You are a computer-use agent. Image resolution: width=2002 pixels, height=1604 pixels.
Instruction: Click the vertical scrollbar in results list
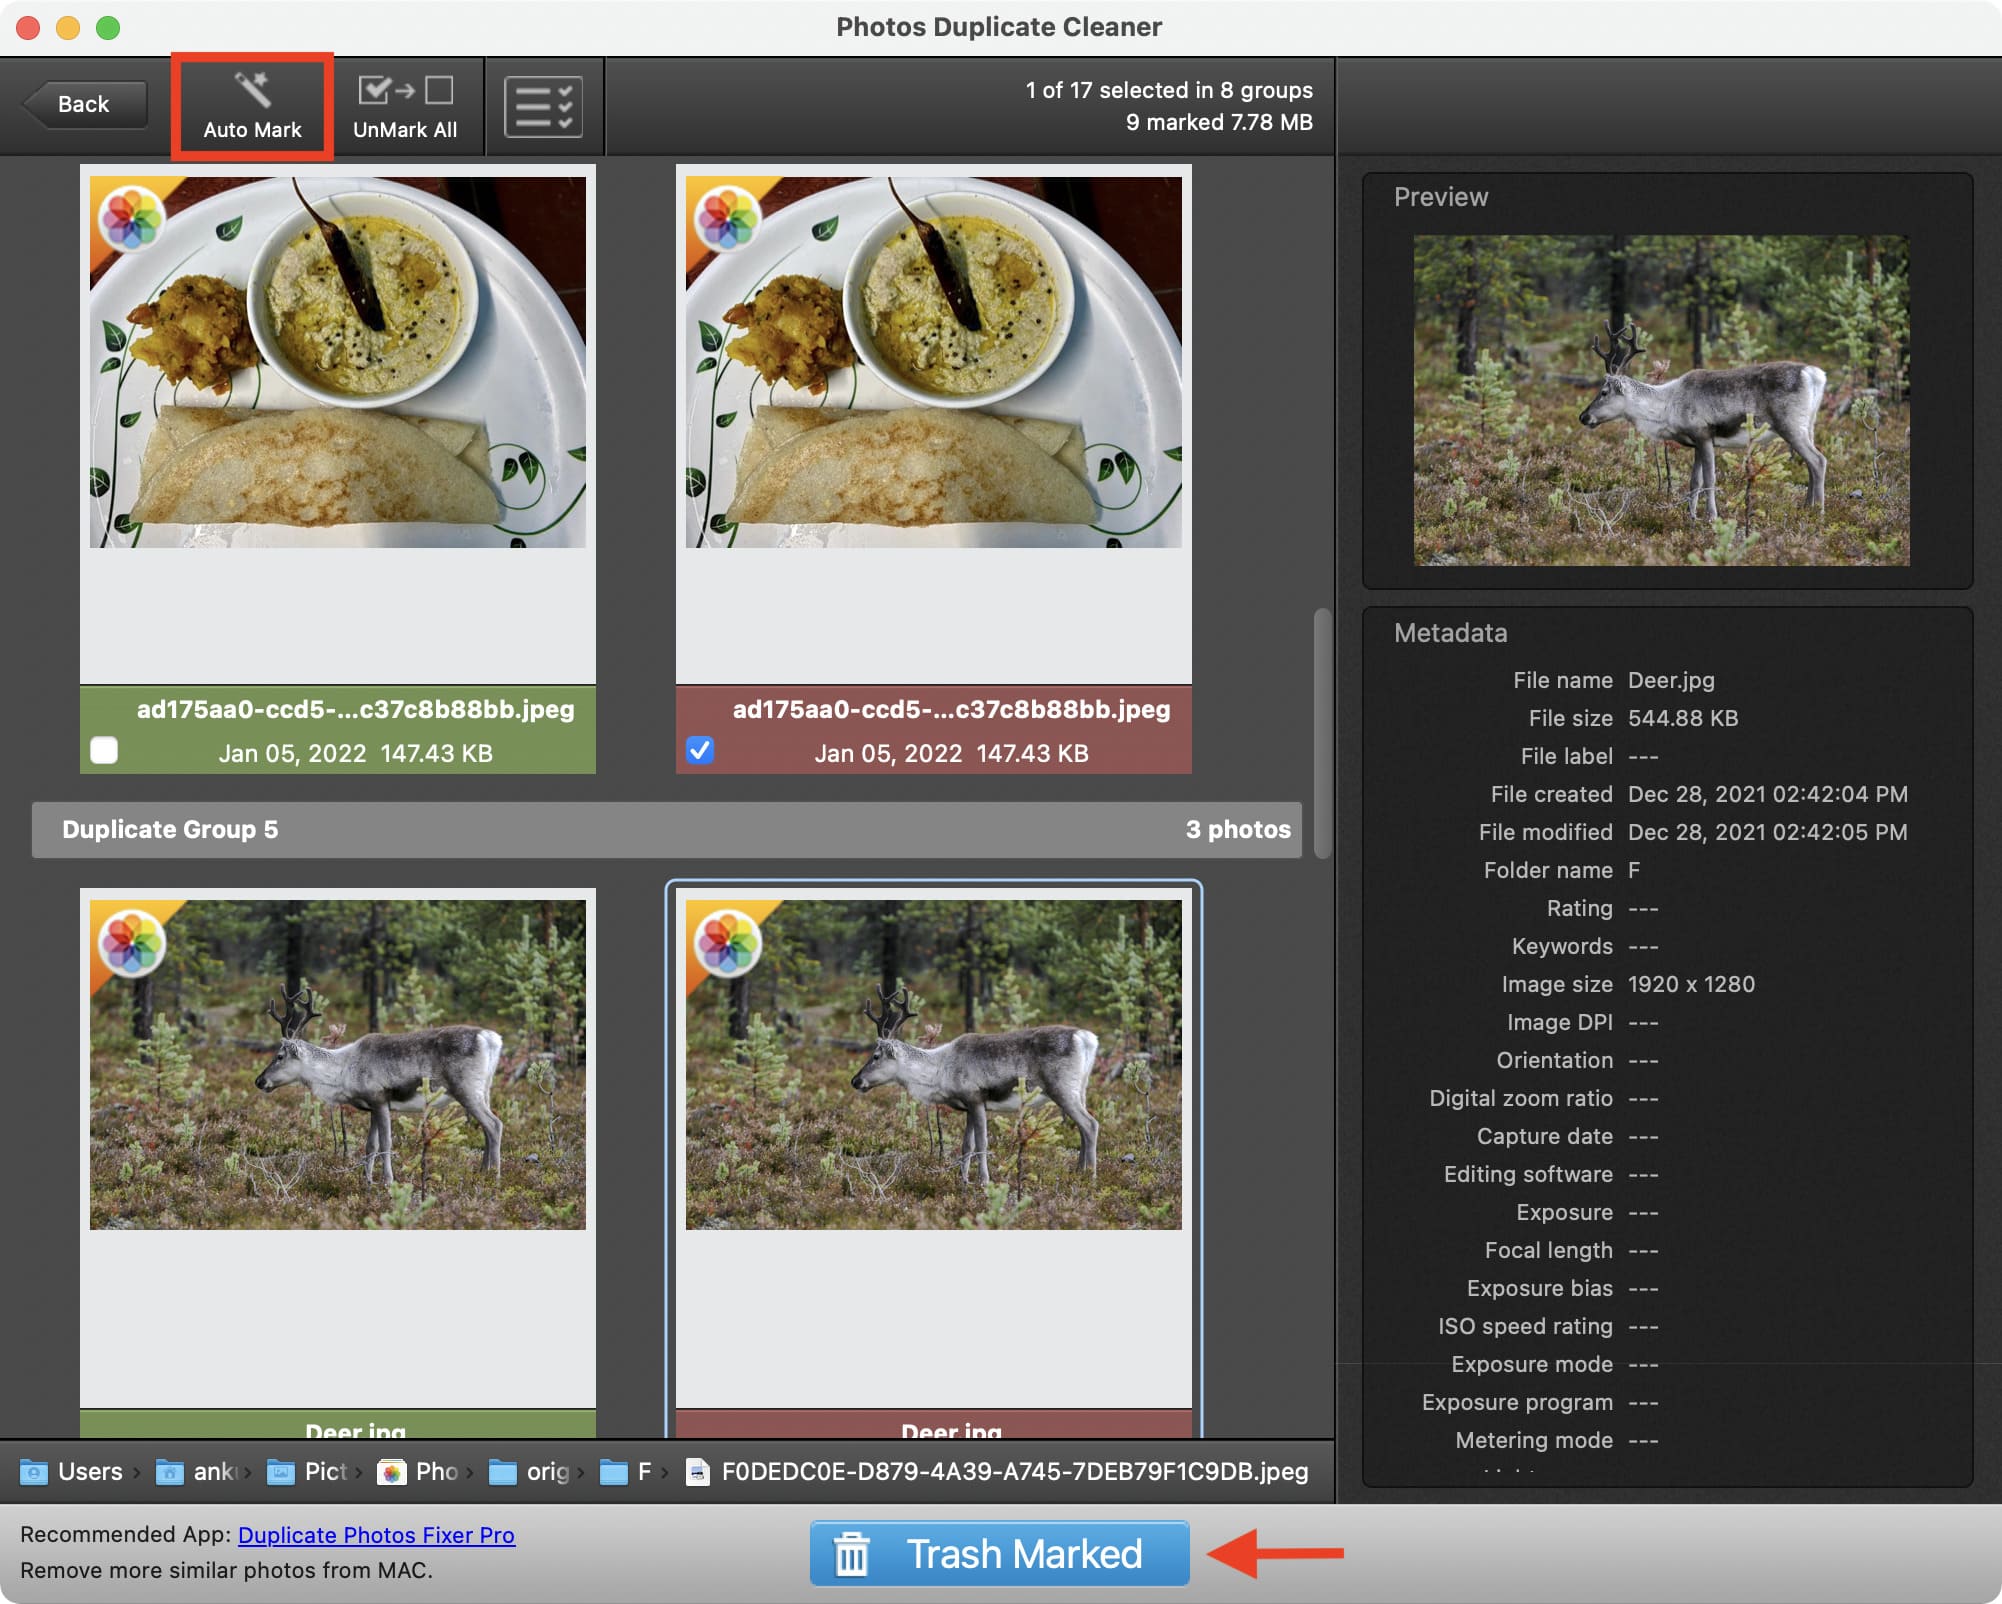1322,733
